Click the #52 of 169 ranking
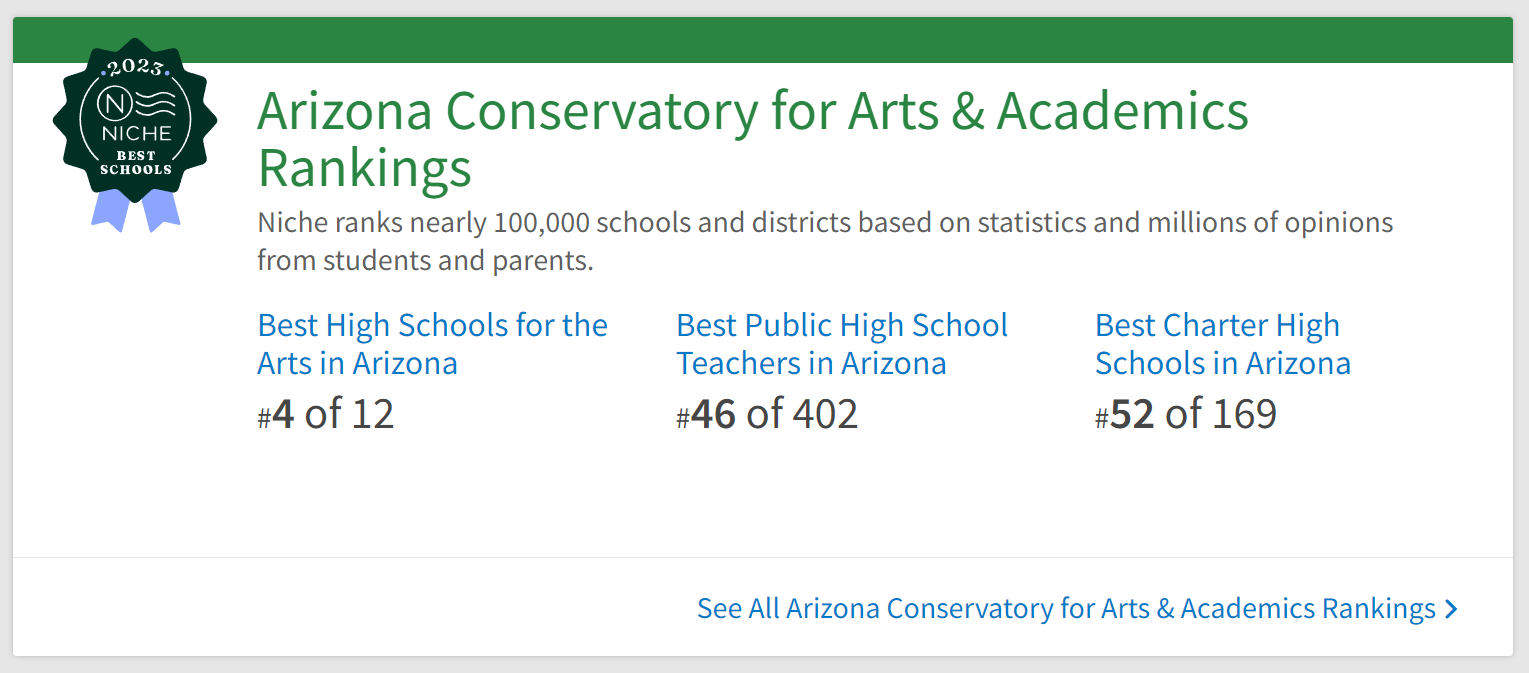Screen dimensions: 1529x673 (1186, 414)
